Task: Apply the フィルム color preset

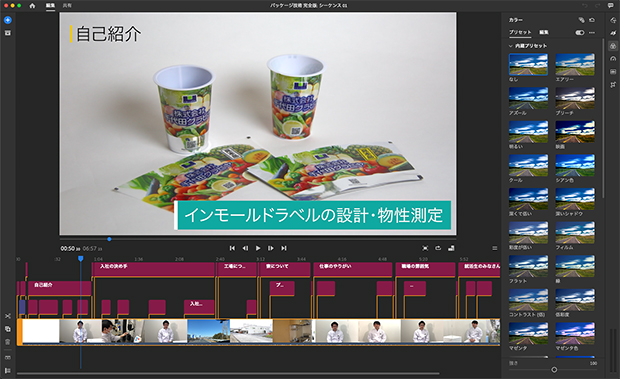Action: (x=575, y=232)
